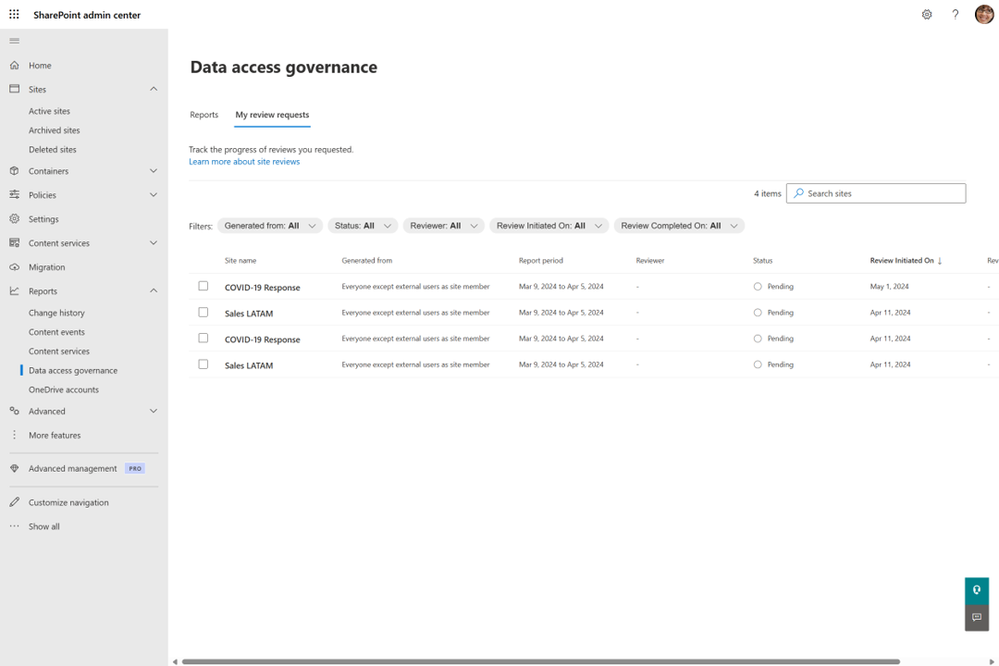
Task: Click the May 1, 2024 date cell
Action: [889, 287]
